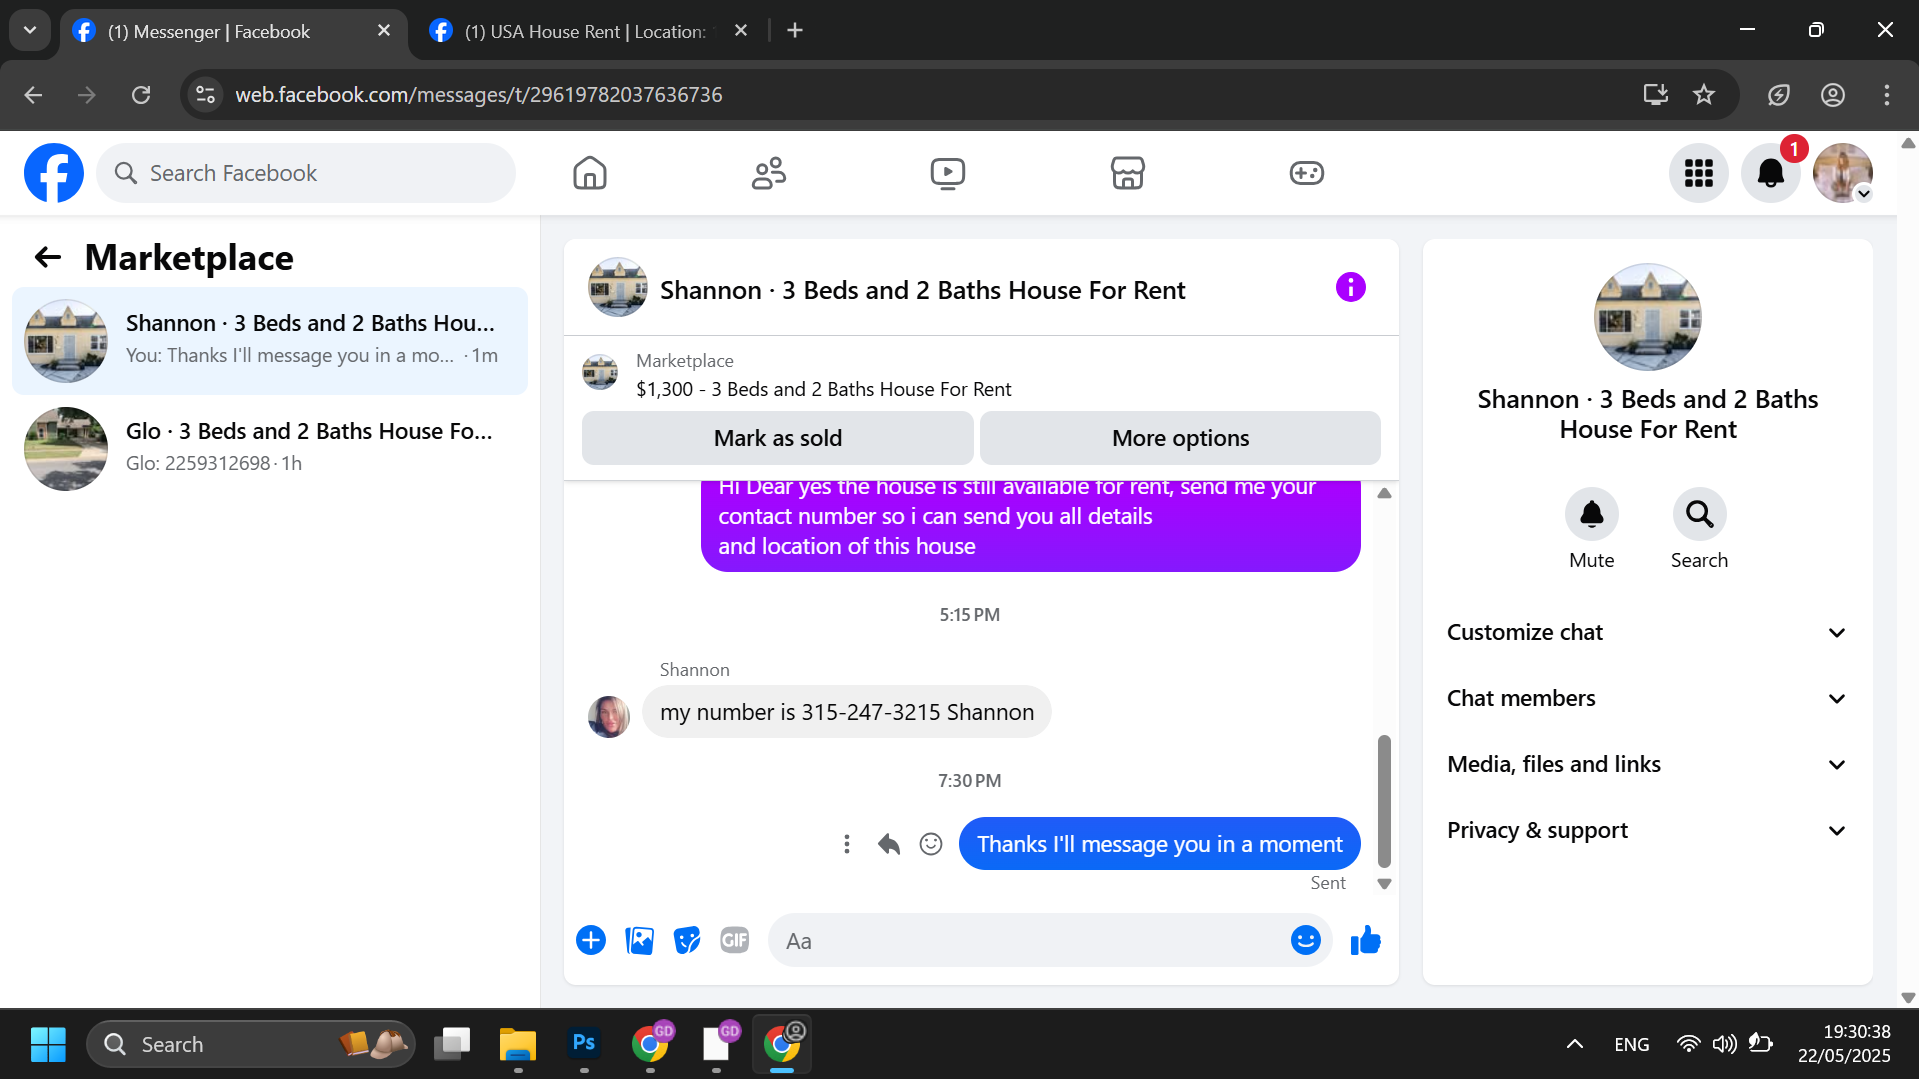Expand Customize chat section
The image size is (1919, 1079).
tap(1647, 632)
